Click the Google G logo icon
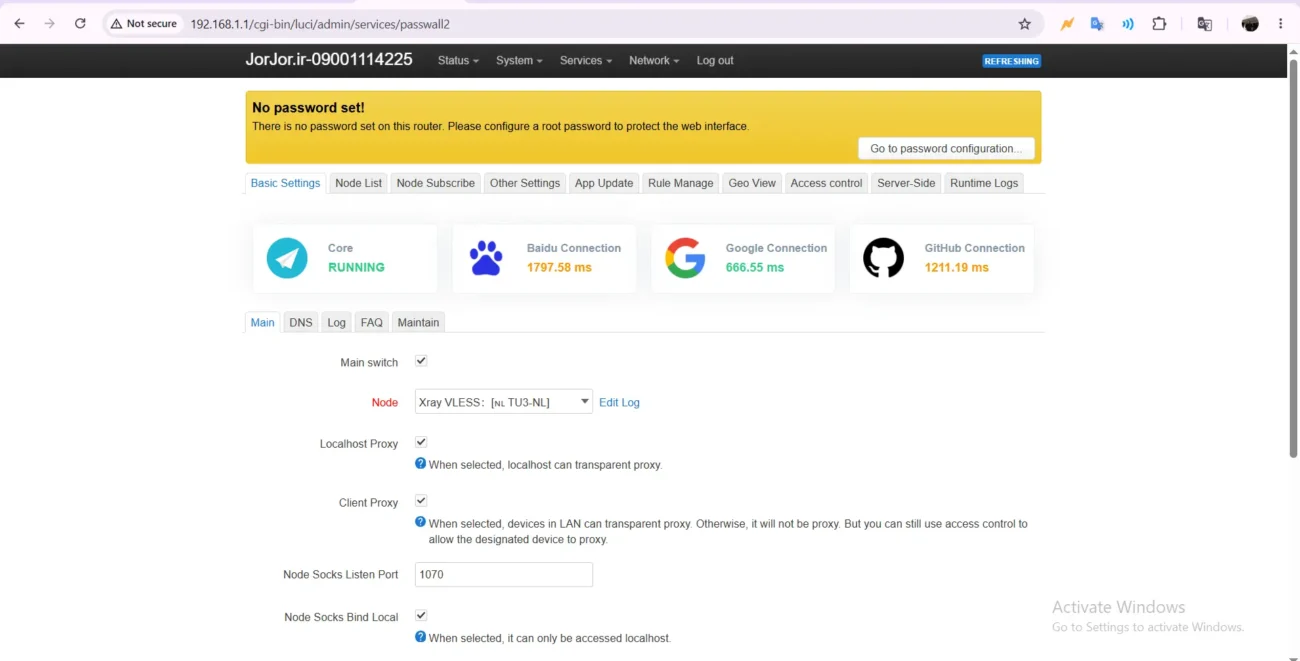 click(685, 258)
